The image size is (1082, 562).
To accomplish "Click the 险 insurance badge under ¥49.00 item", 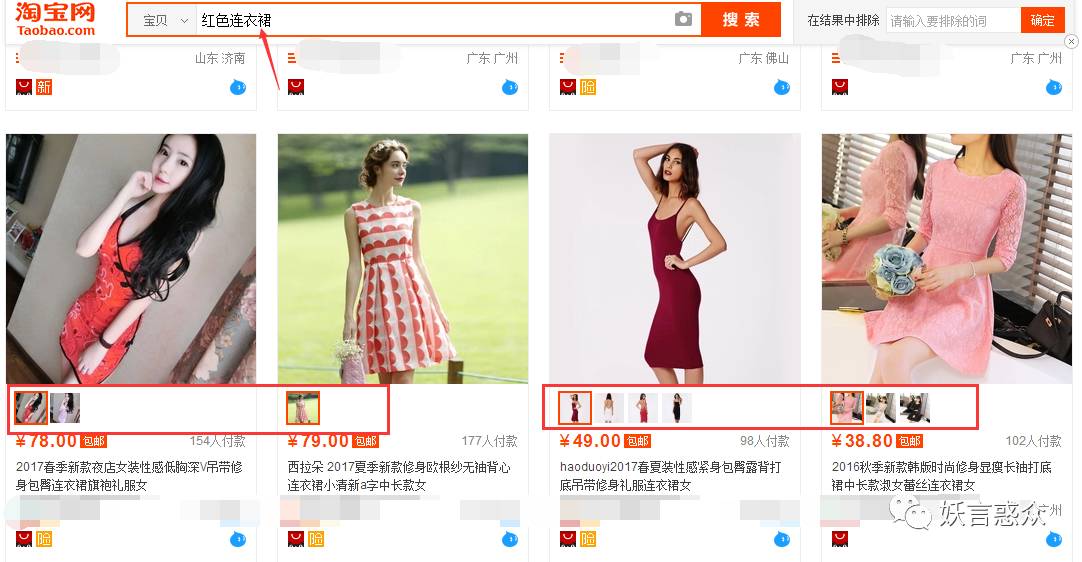I will point(587,539).
